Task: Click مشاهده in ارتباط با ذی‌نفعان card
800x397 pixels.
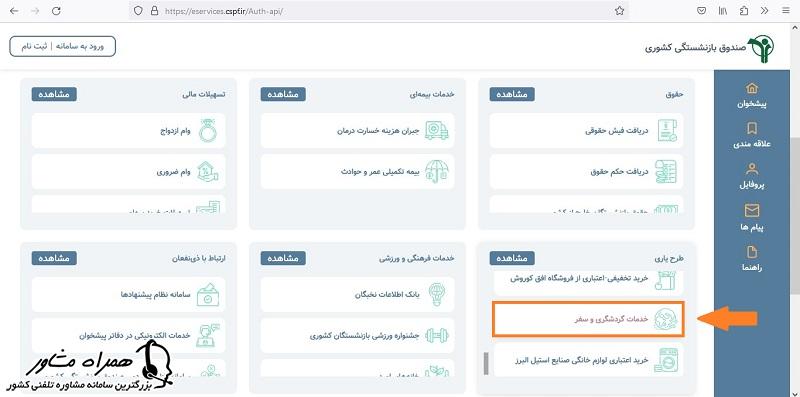Action: 54,258
